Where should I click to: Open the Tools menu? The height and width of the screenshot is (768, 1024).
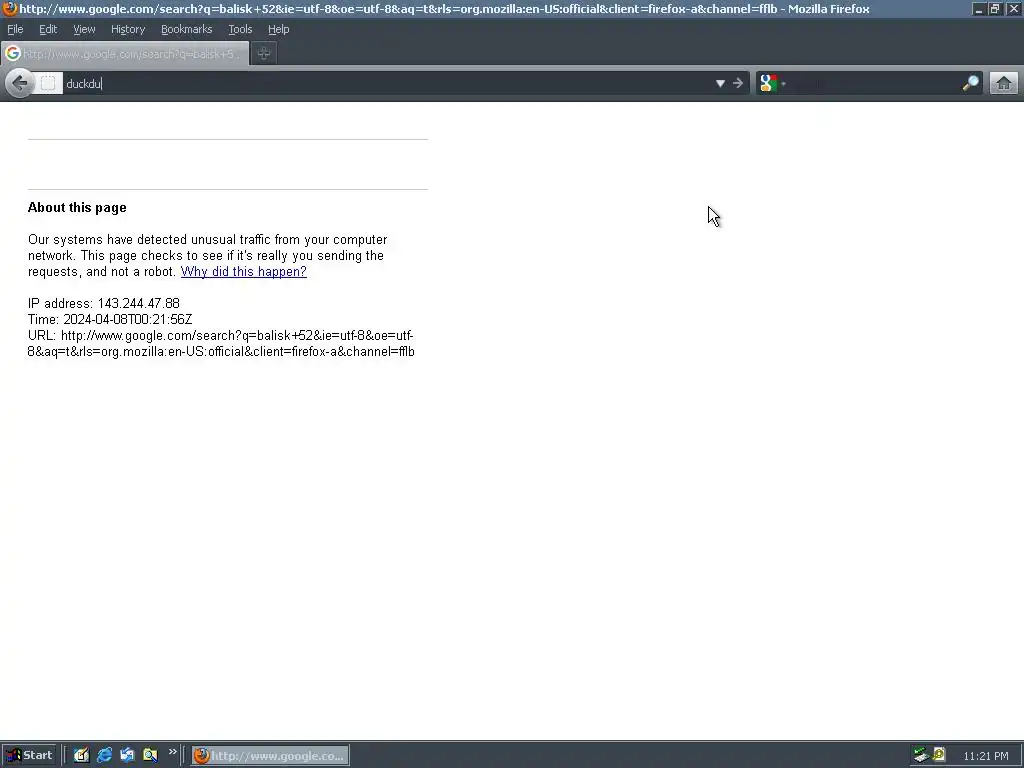click(x=240, y=29)
